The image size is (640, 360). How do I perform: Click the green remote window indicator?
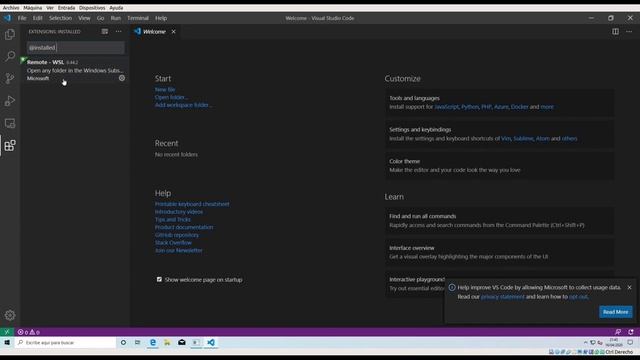(x=7, y=332)
